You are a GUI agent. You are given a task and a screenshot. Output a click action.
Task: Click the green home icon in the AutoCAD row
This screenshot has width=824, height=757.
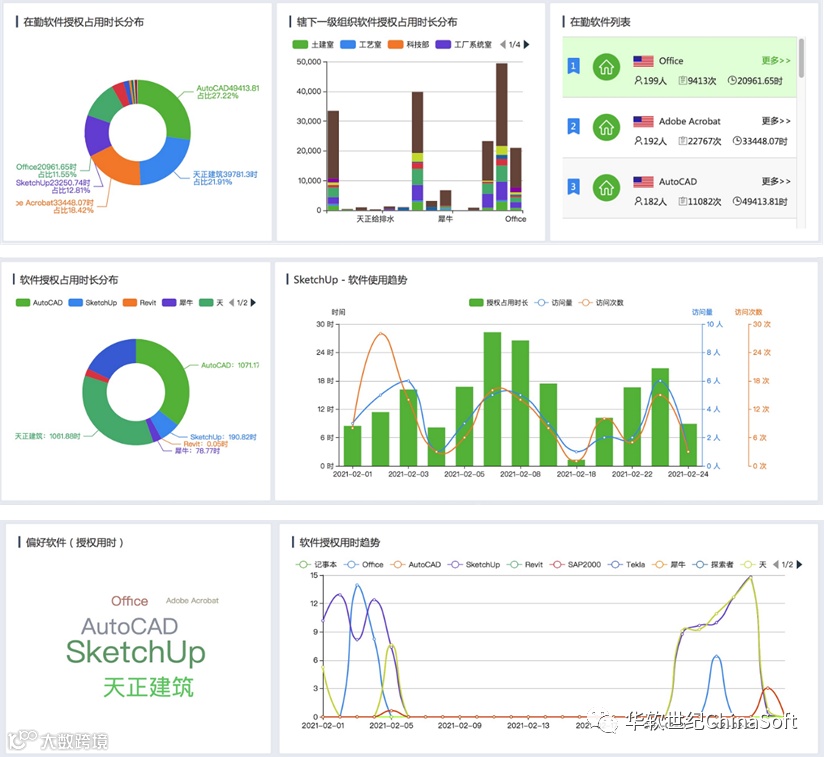pyautogui.click(x=606, y=188)
